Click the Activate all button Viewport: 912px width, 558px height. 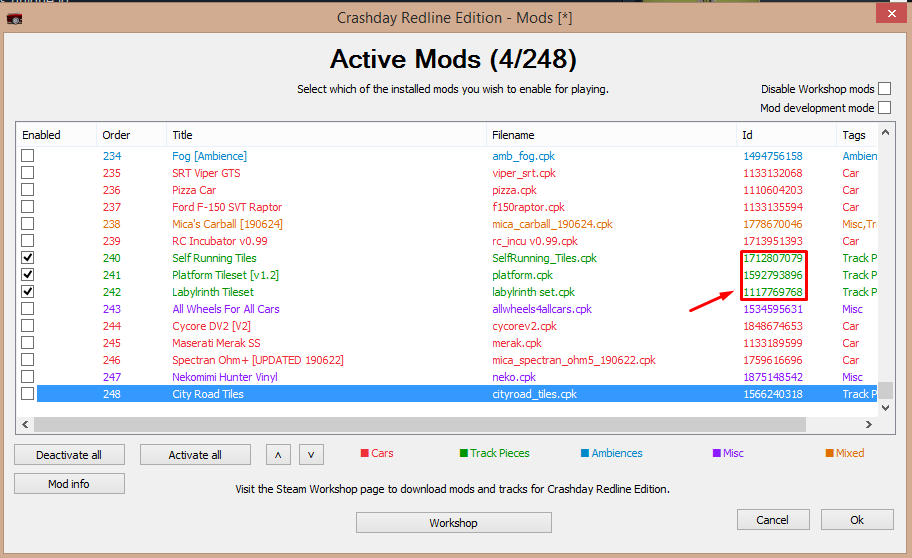tap(195, 454)
